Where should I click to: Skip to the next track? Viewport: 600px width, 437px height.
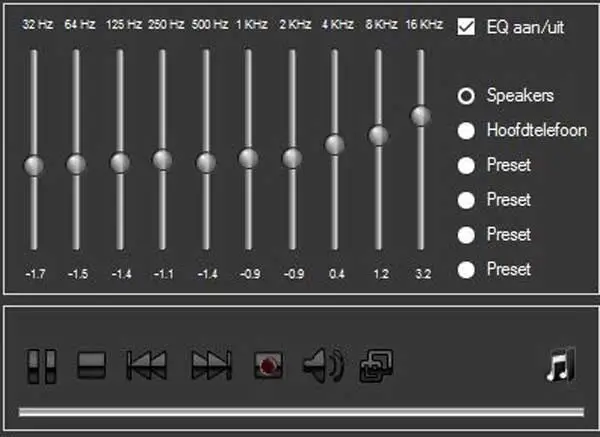[x=212, y=365]
